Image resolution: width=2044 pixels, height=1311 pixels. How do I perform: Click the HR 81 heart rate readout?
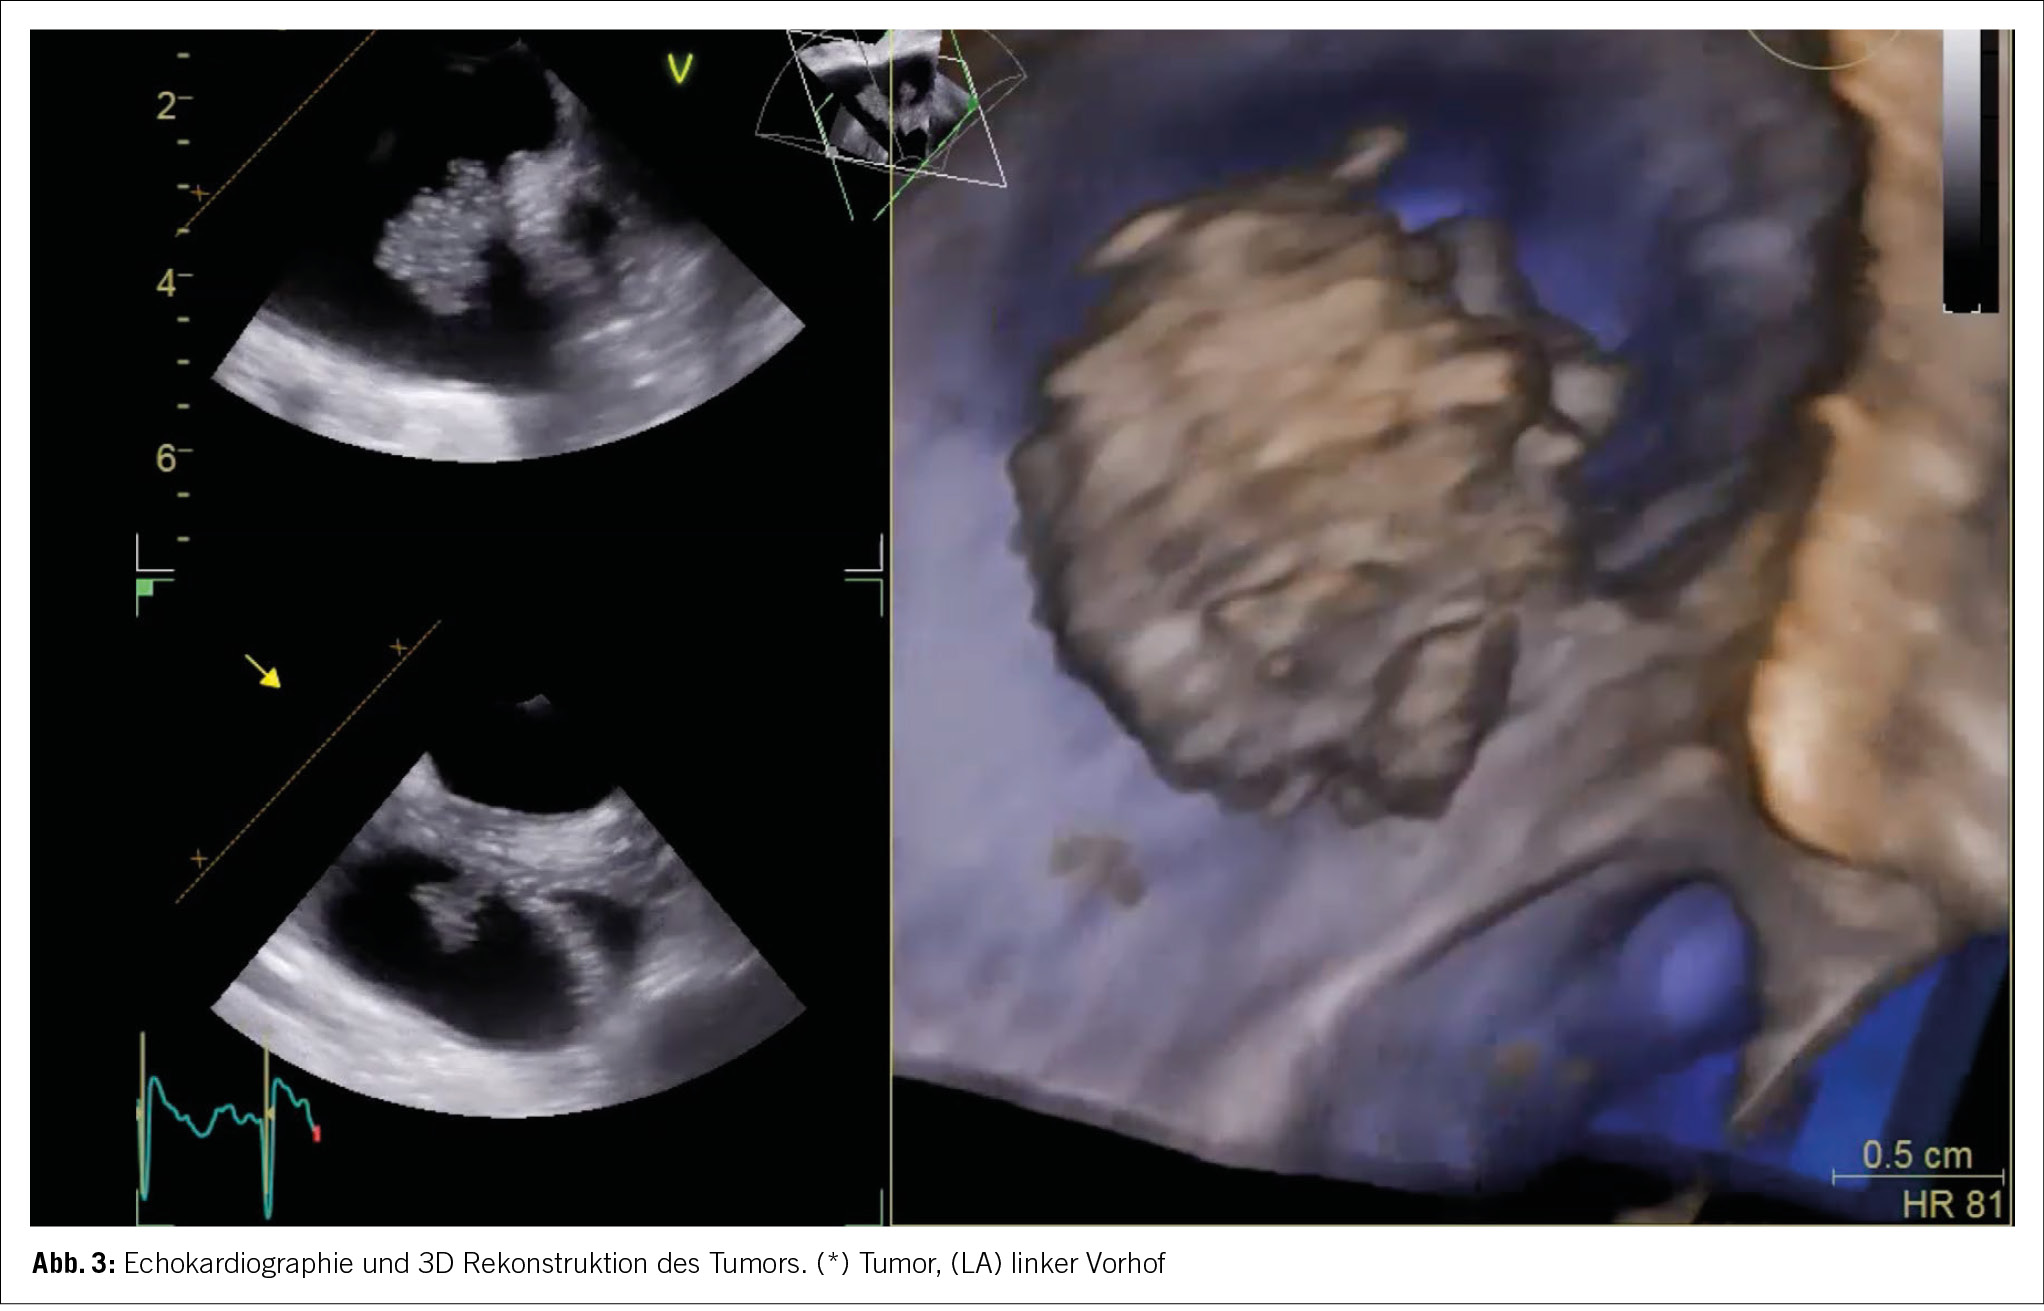coord(1952,1204)
